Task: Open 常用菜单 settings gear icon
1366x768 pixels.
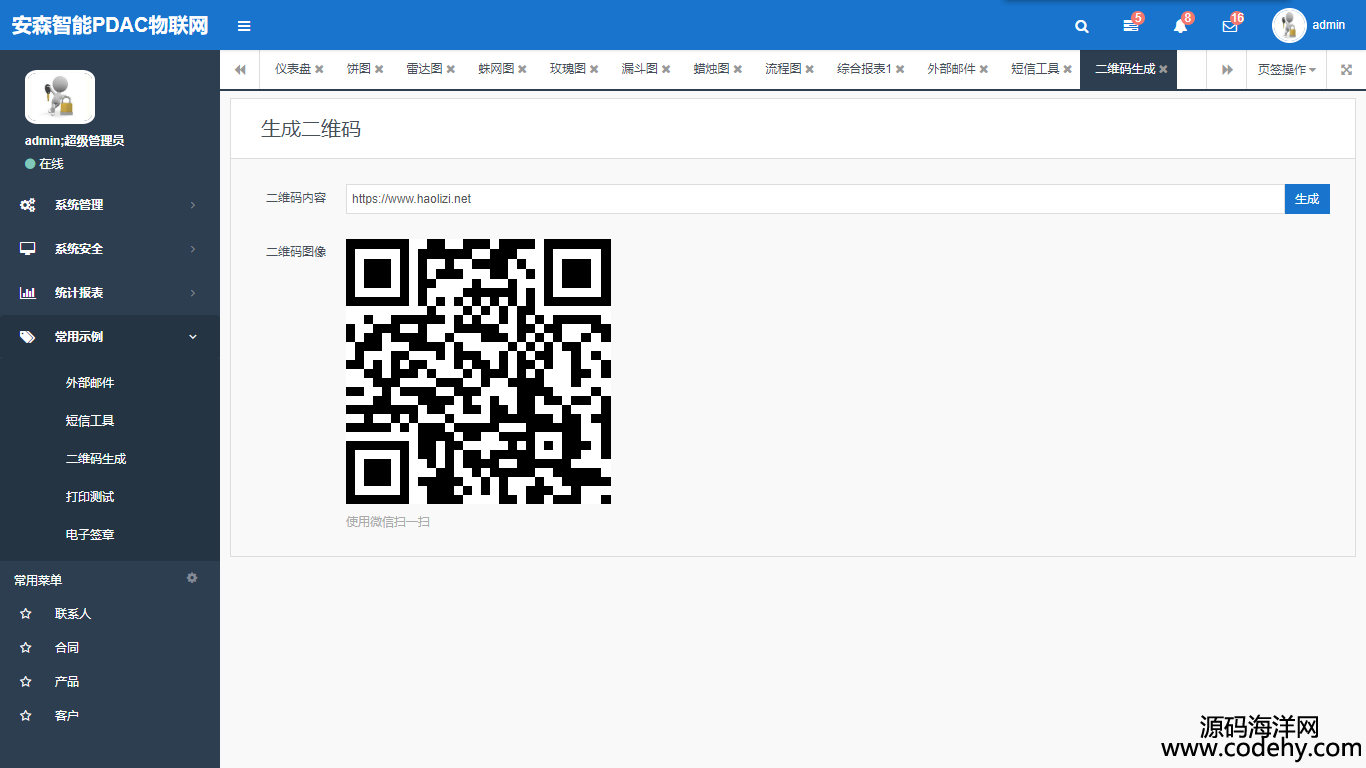Action: click(x=192, y=578)
